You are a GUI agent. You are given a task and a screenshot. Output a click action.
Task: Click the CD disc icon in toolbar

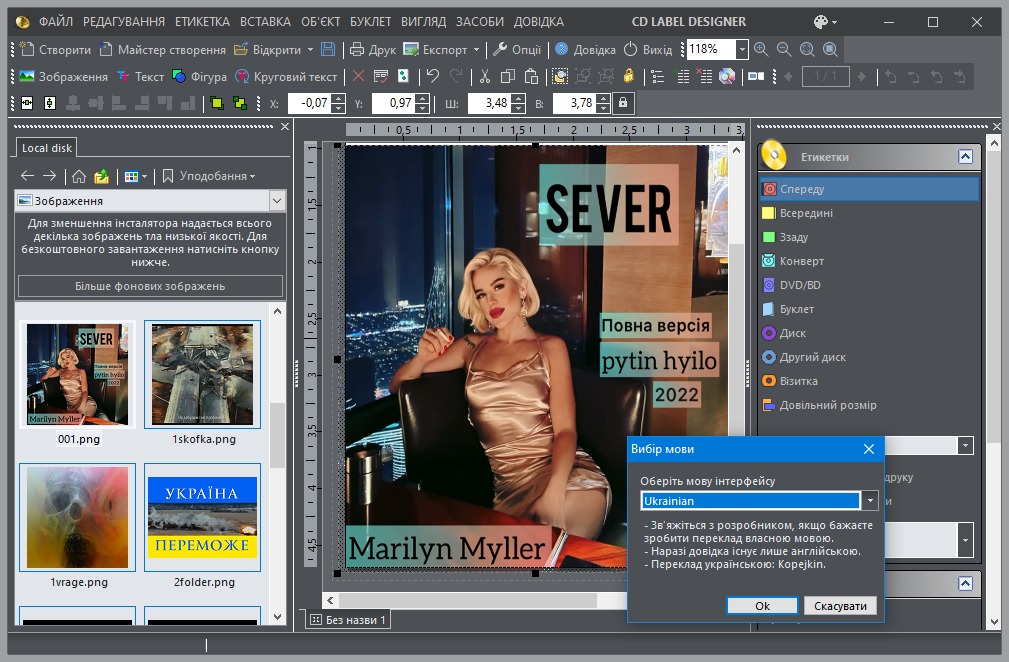click(727, 77)
